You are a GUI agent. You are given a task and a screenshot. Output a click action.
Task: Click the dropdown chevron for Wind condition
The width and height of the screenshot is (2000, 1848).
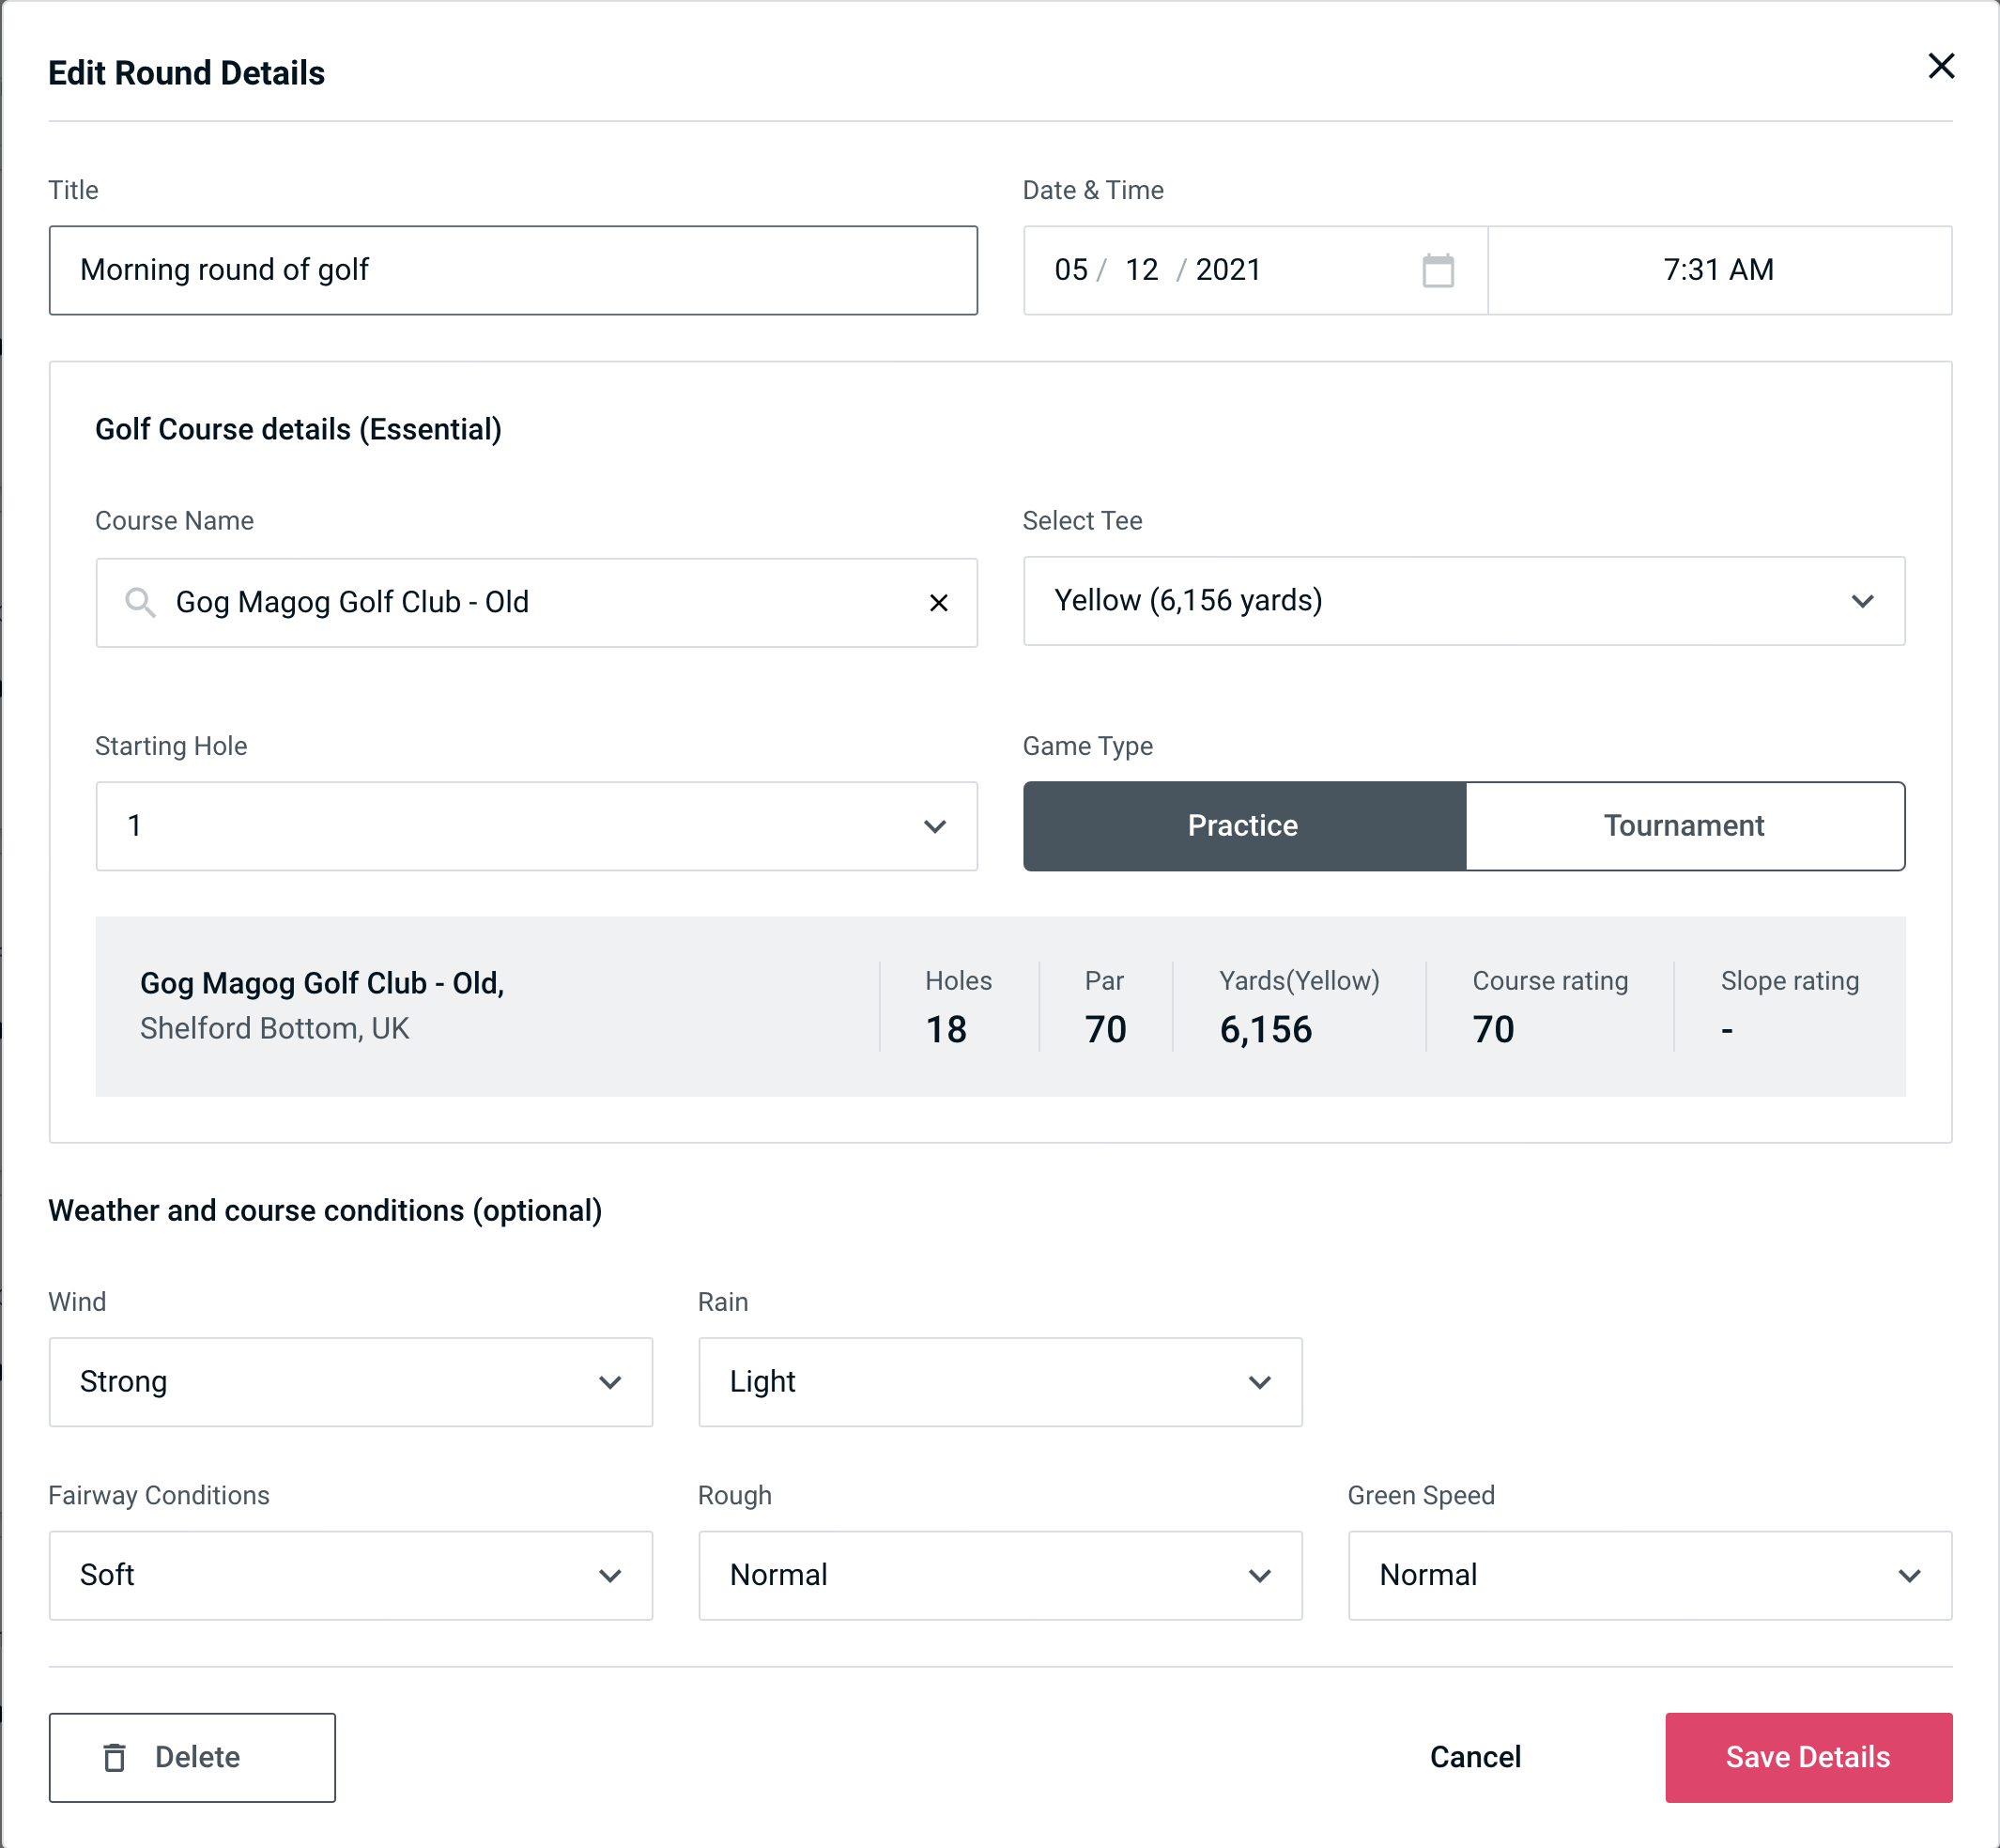[609, 1381]
